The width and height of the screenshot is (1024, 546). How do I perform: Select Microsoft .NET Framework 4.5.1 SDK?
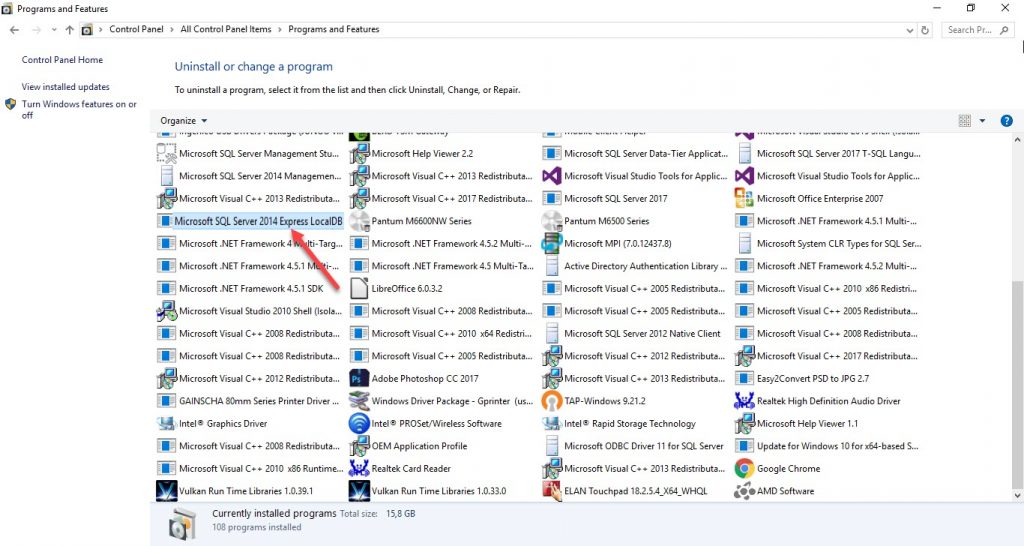point(241,288)
